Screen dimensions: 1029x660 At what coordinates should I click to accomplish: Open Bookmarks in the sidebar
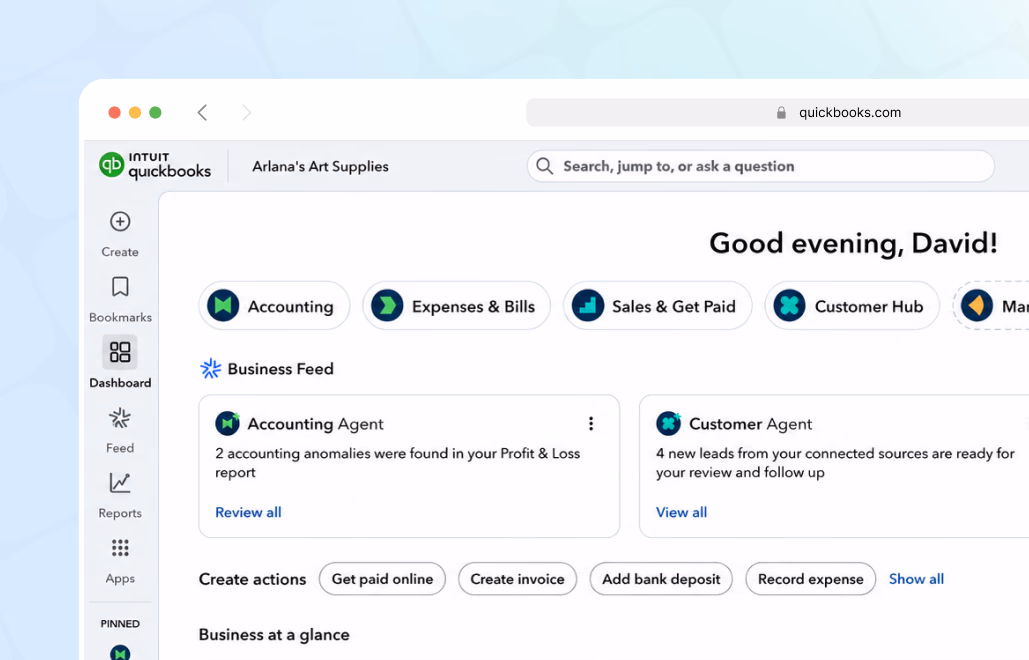(120, 299)
